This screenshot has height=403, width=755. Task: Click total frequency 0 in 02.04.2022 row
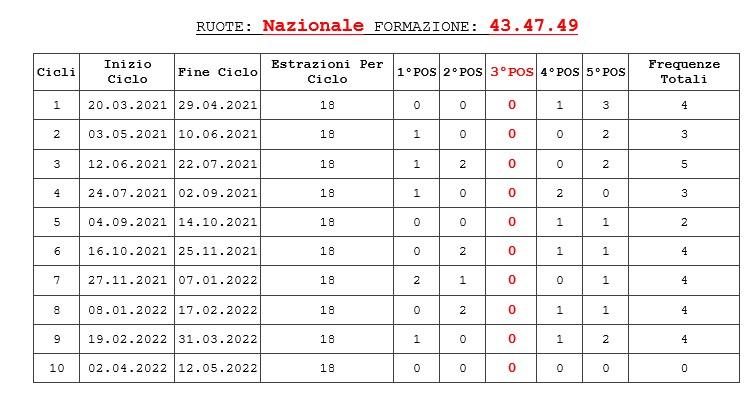[684, 368]
